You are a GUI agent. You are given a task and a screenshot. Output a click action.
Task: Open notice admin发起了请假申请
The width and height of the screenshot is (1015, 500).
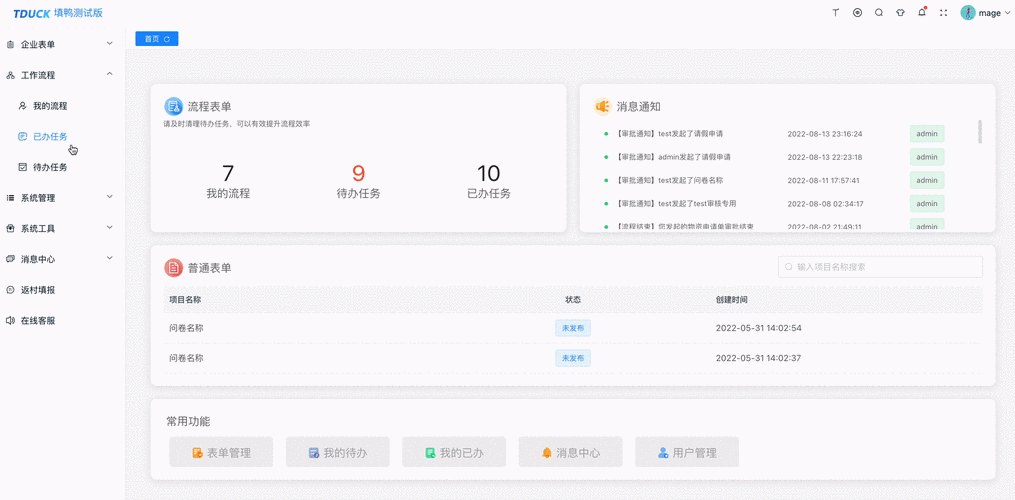673,157
